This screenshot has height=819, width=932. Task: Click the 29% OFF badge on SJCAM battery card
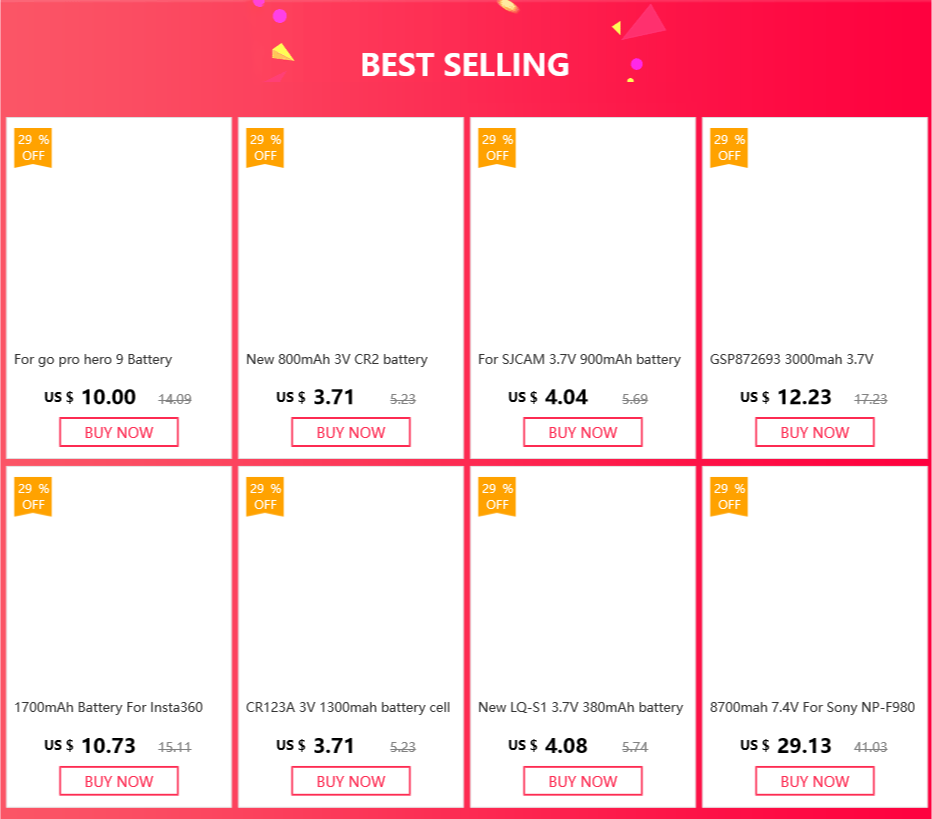497,147
